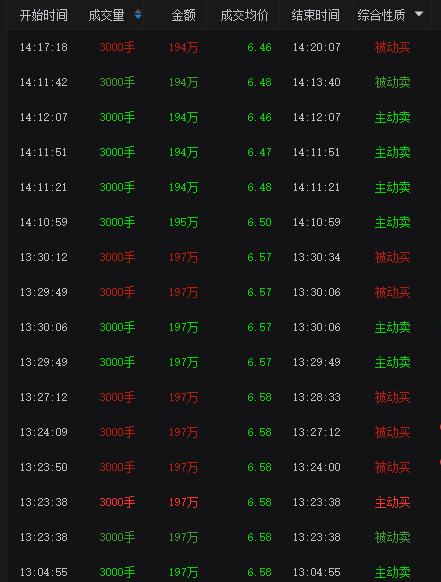Viewport: 441px width, 582px height.
Task: Sort by 成交量 using the blue arrow icon
Action: tap(138, 14)
